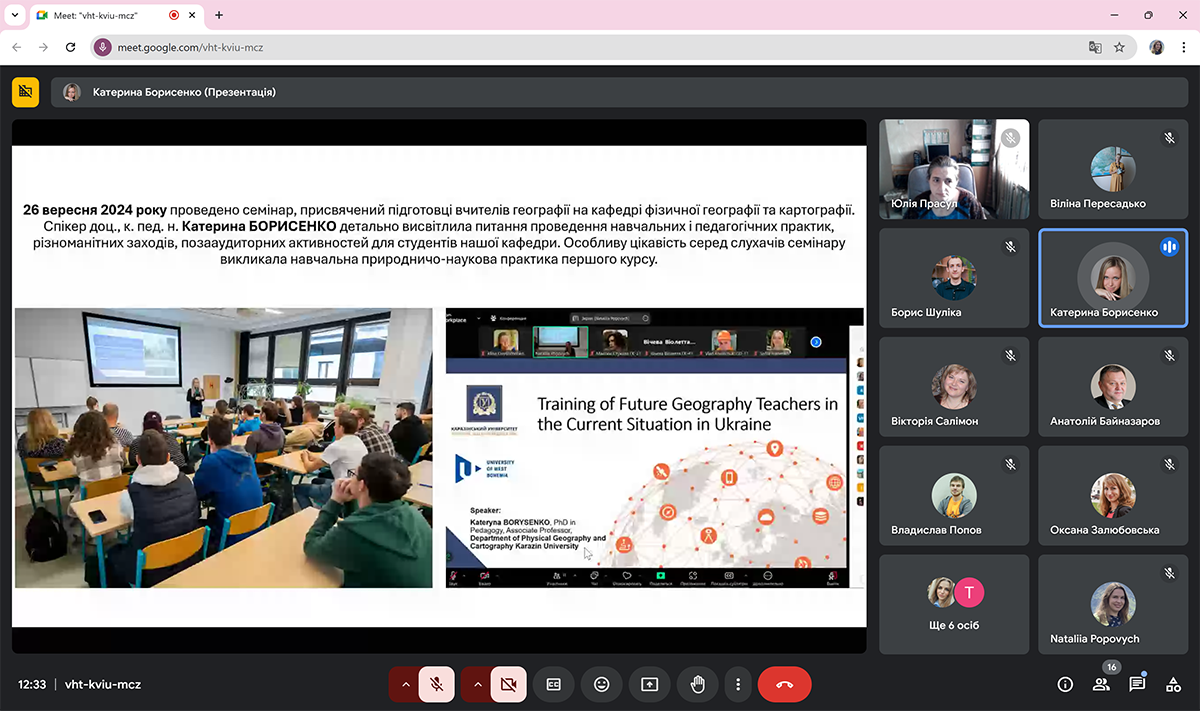
Task: Click the raise hand icon
Action: (x=697, y=684)
